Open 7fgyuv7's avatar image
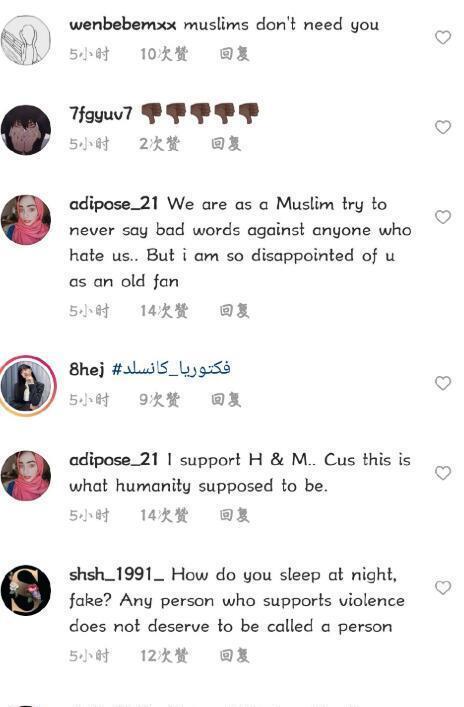464x707 pixels. (x=26, y=130)
